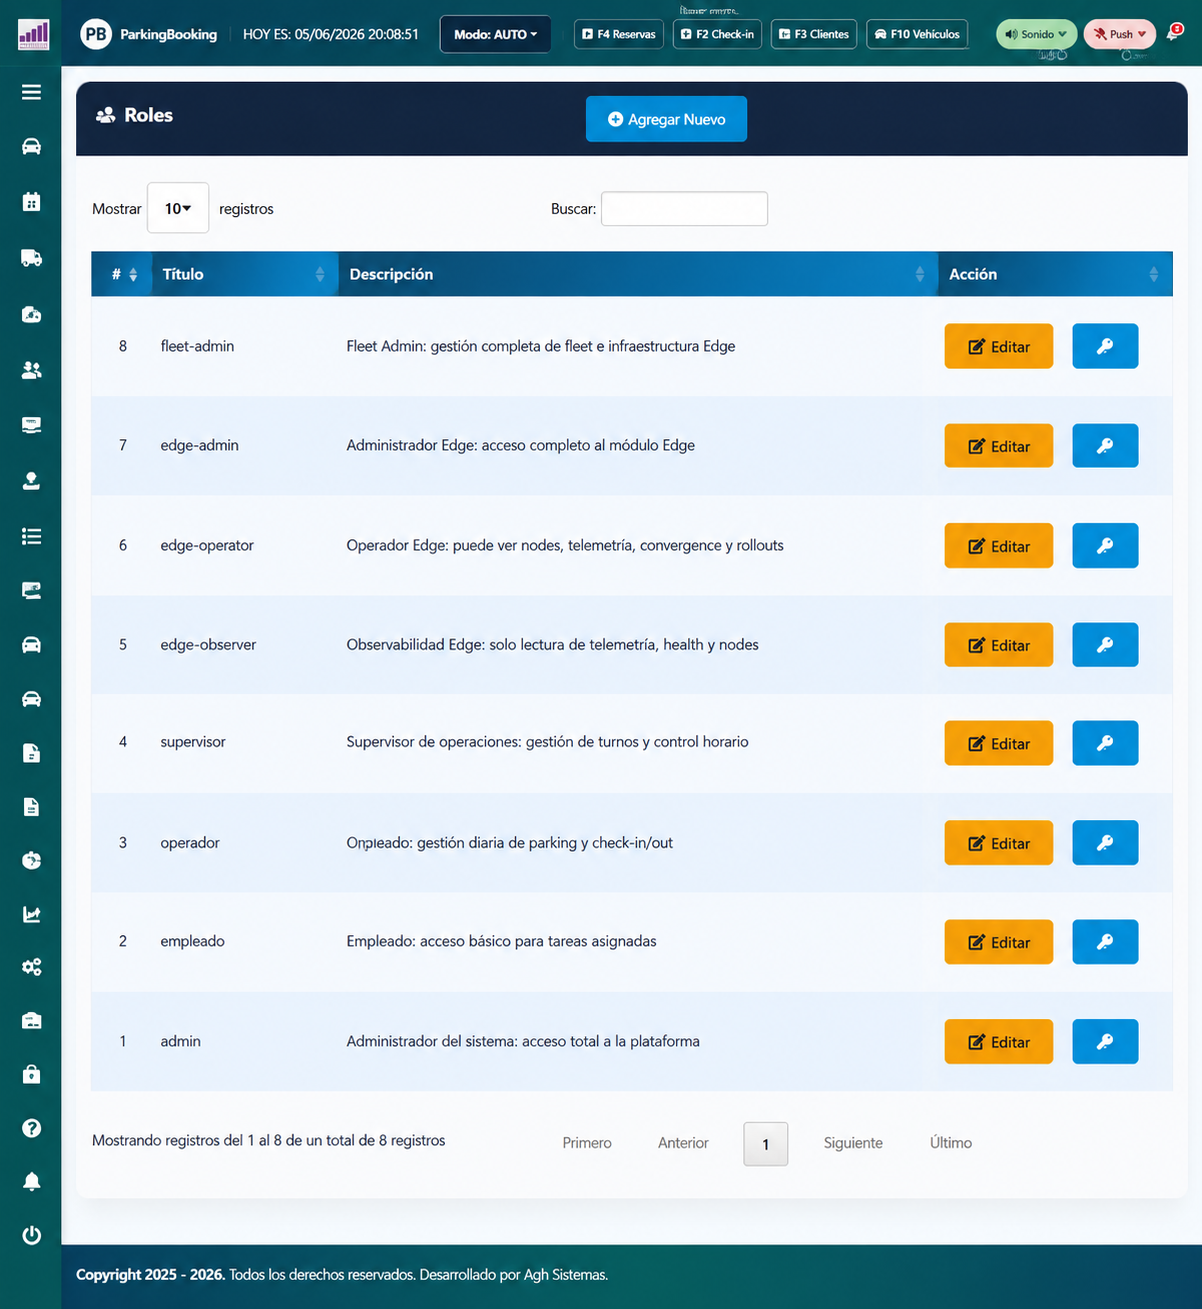The height and width of the screenshot is (1309, 1202).
Task: Edit the admin role
Action: pyautogui.click(x=999, y=1041)
